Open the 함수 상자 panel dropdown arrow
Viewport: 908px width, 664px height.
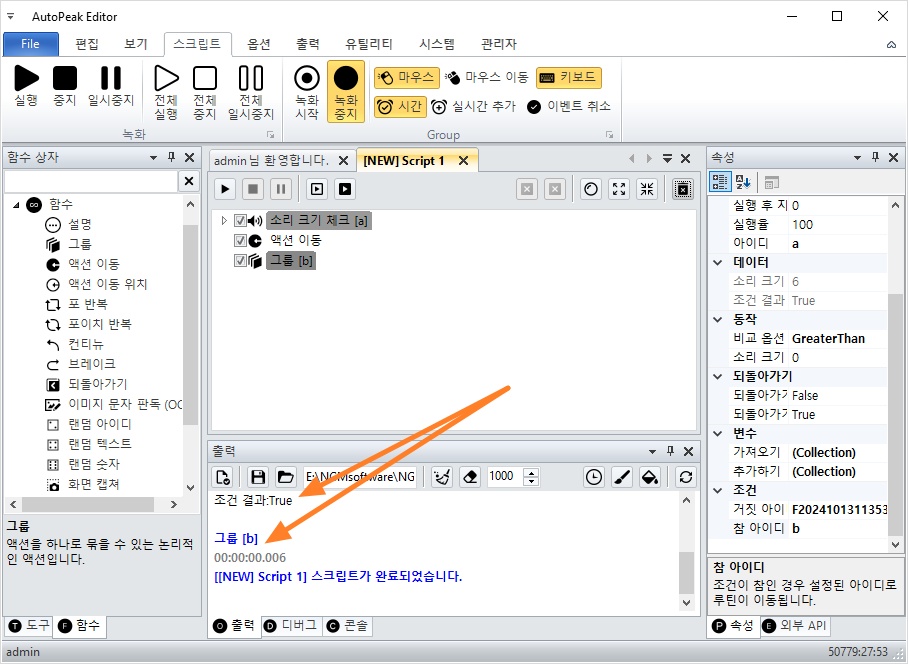pos(153,157)
